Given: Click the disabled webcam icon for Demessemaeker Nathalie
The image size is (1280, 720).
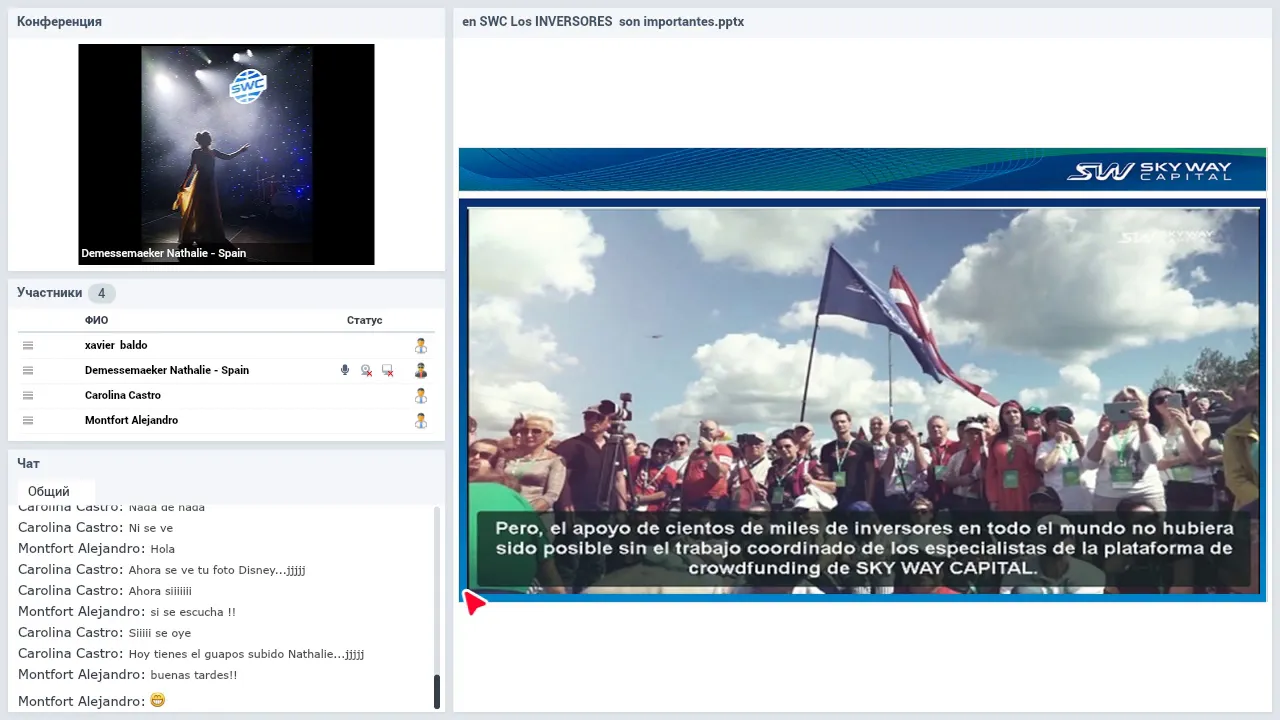Looking at the screenshot, I should coord(367,370).
